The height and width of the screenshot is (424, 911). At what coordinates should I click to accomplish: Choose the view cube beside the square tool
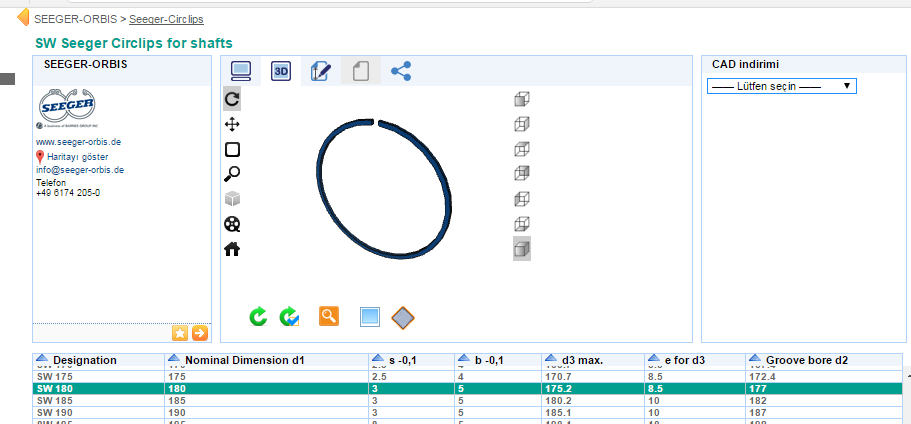coord(522,149)
